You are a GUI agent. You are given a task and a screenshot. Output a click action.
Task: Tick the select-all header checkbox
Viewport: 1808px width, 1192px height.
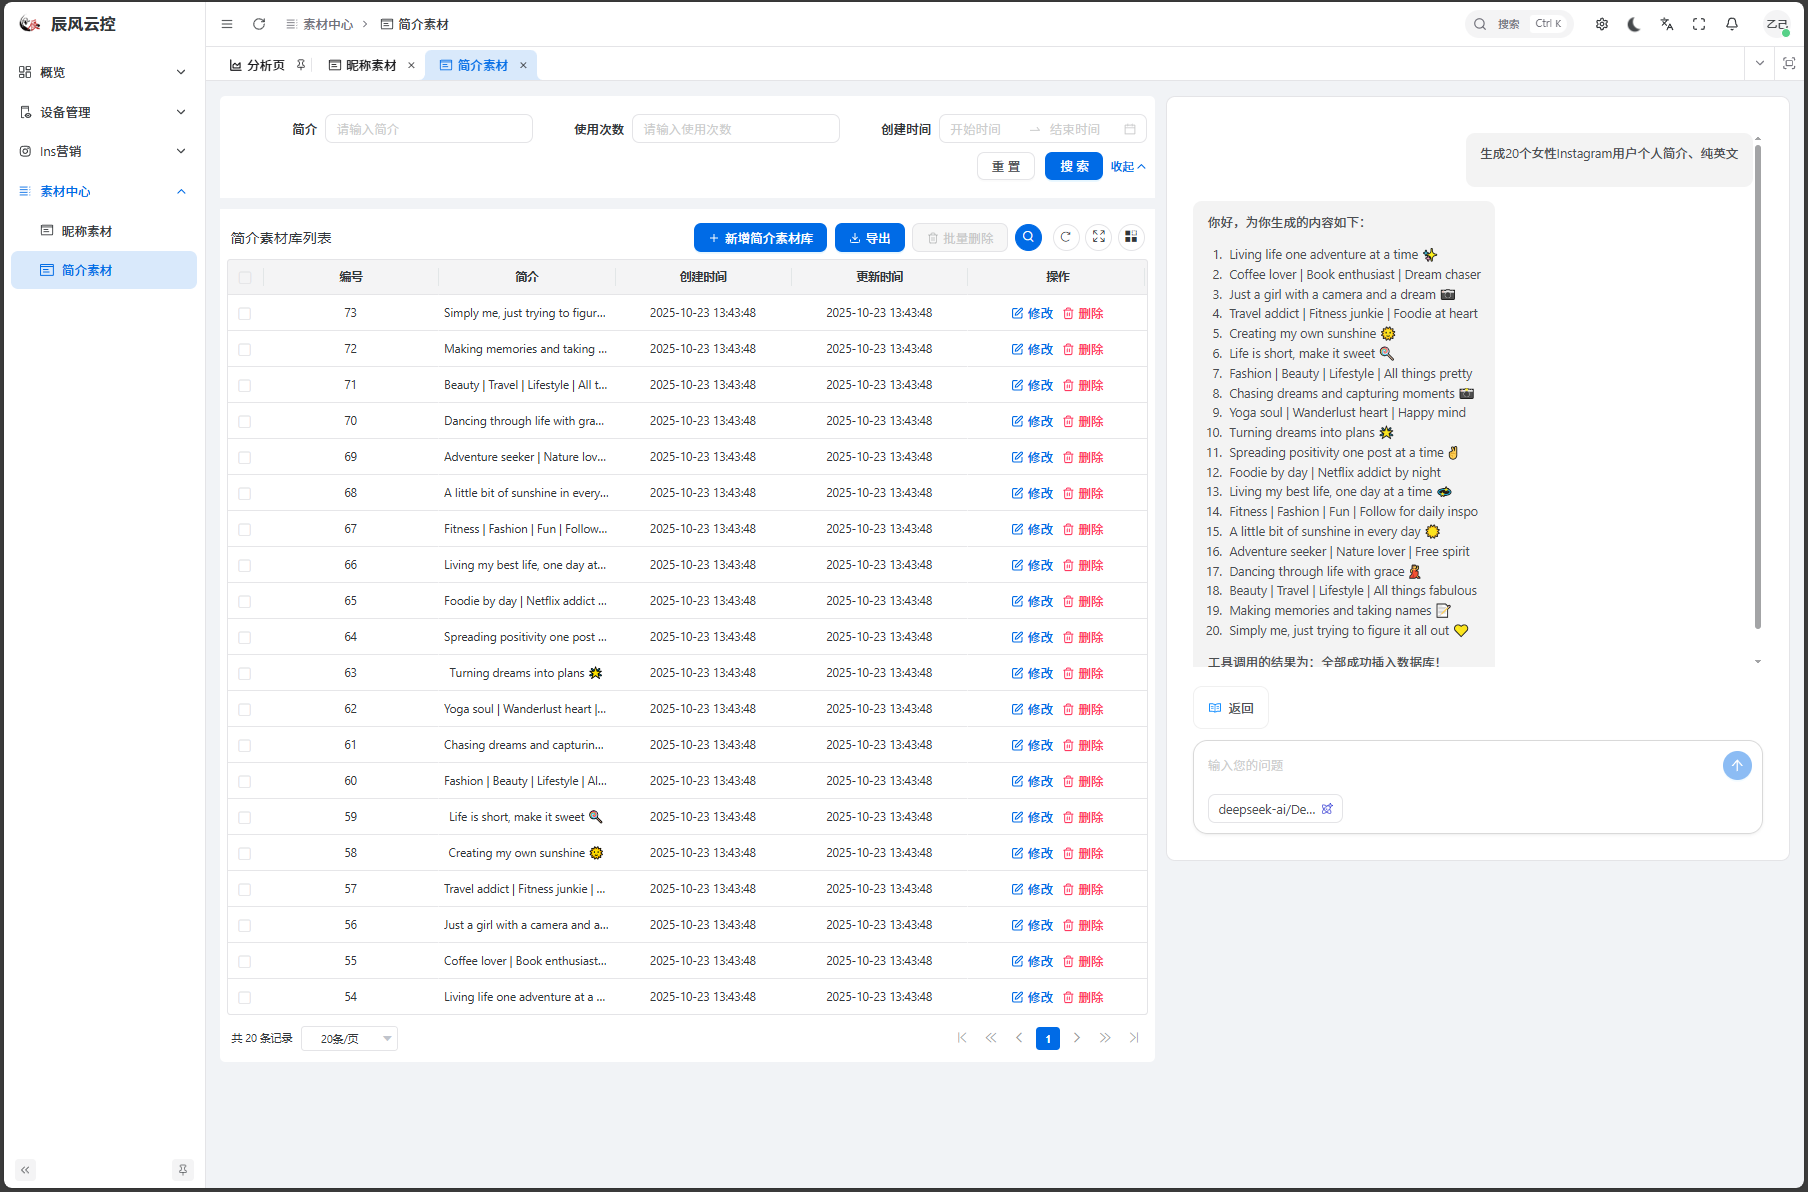[245, 278]
